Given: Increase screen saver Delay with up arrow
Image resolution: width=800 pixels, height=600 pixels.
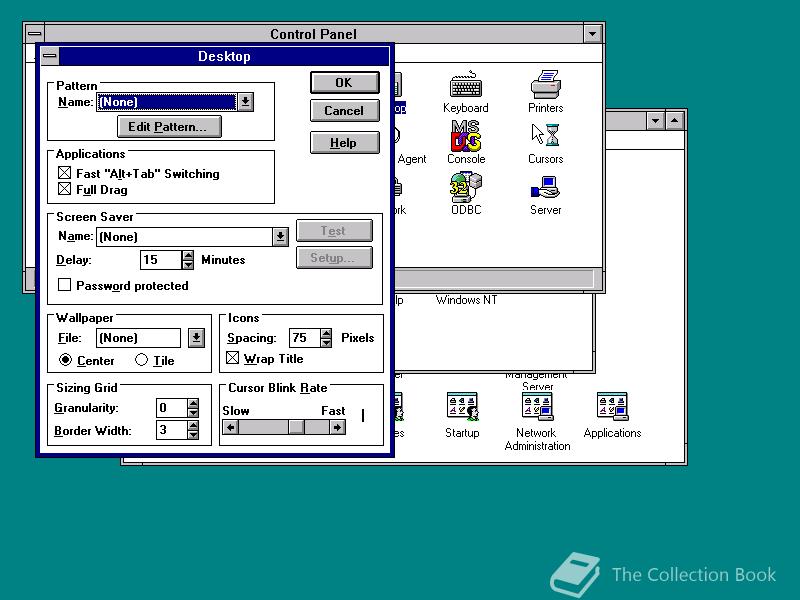Looking at the screenshot, I should pyautogui.click(x=188, y=255).
